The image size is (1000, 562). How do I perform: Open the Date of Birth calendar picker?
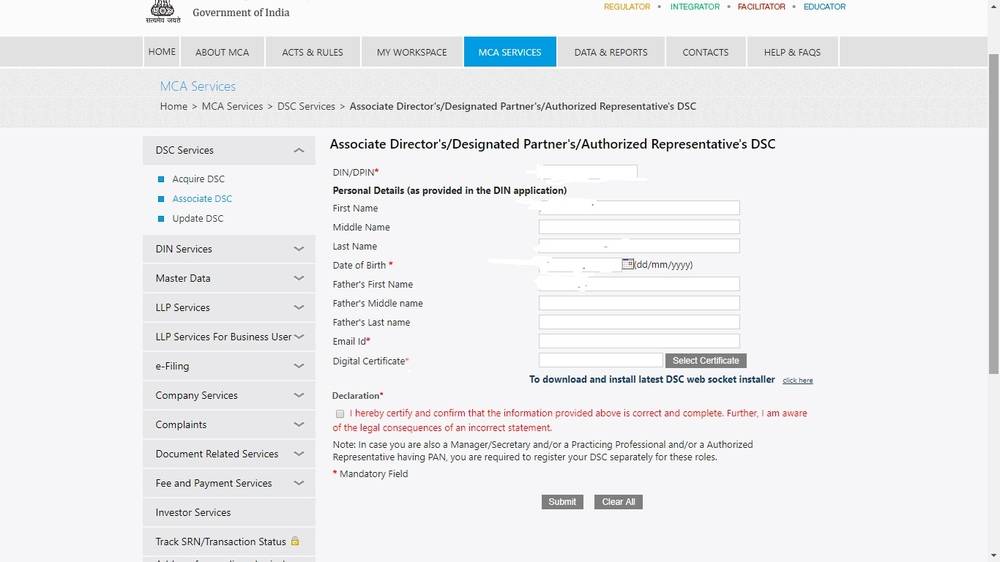tap(628, 265)
